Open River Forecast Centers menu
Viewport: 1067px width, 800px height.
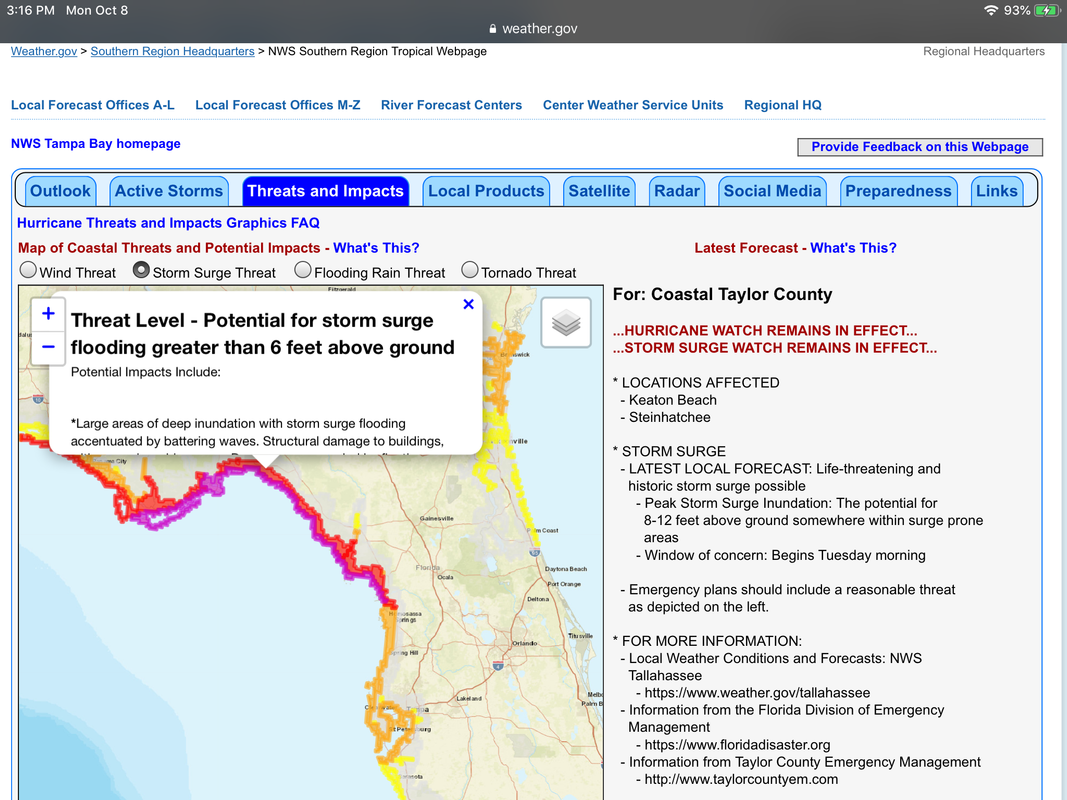pyautogui.click(x=451, y=105)
